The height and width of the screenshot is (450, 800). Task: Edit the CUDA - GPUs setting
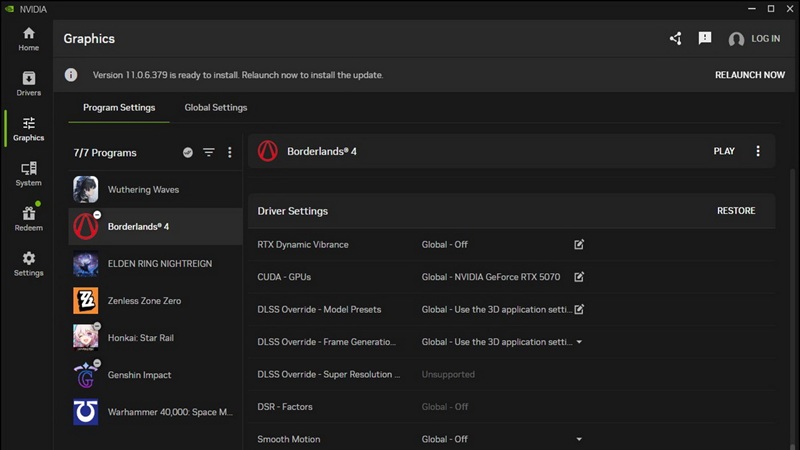(579, 277)
